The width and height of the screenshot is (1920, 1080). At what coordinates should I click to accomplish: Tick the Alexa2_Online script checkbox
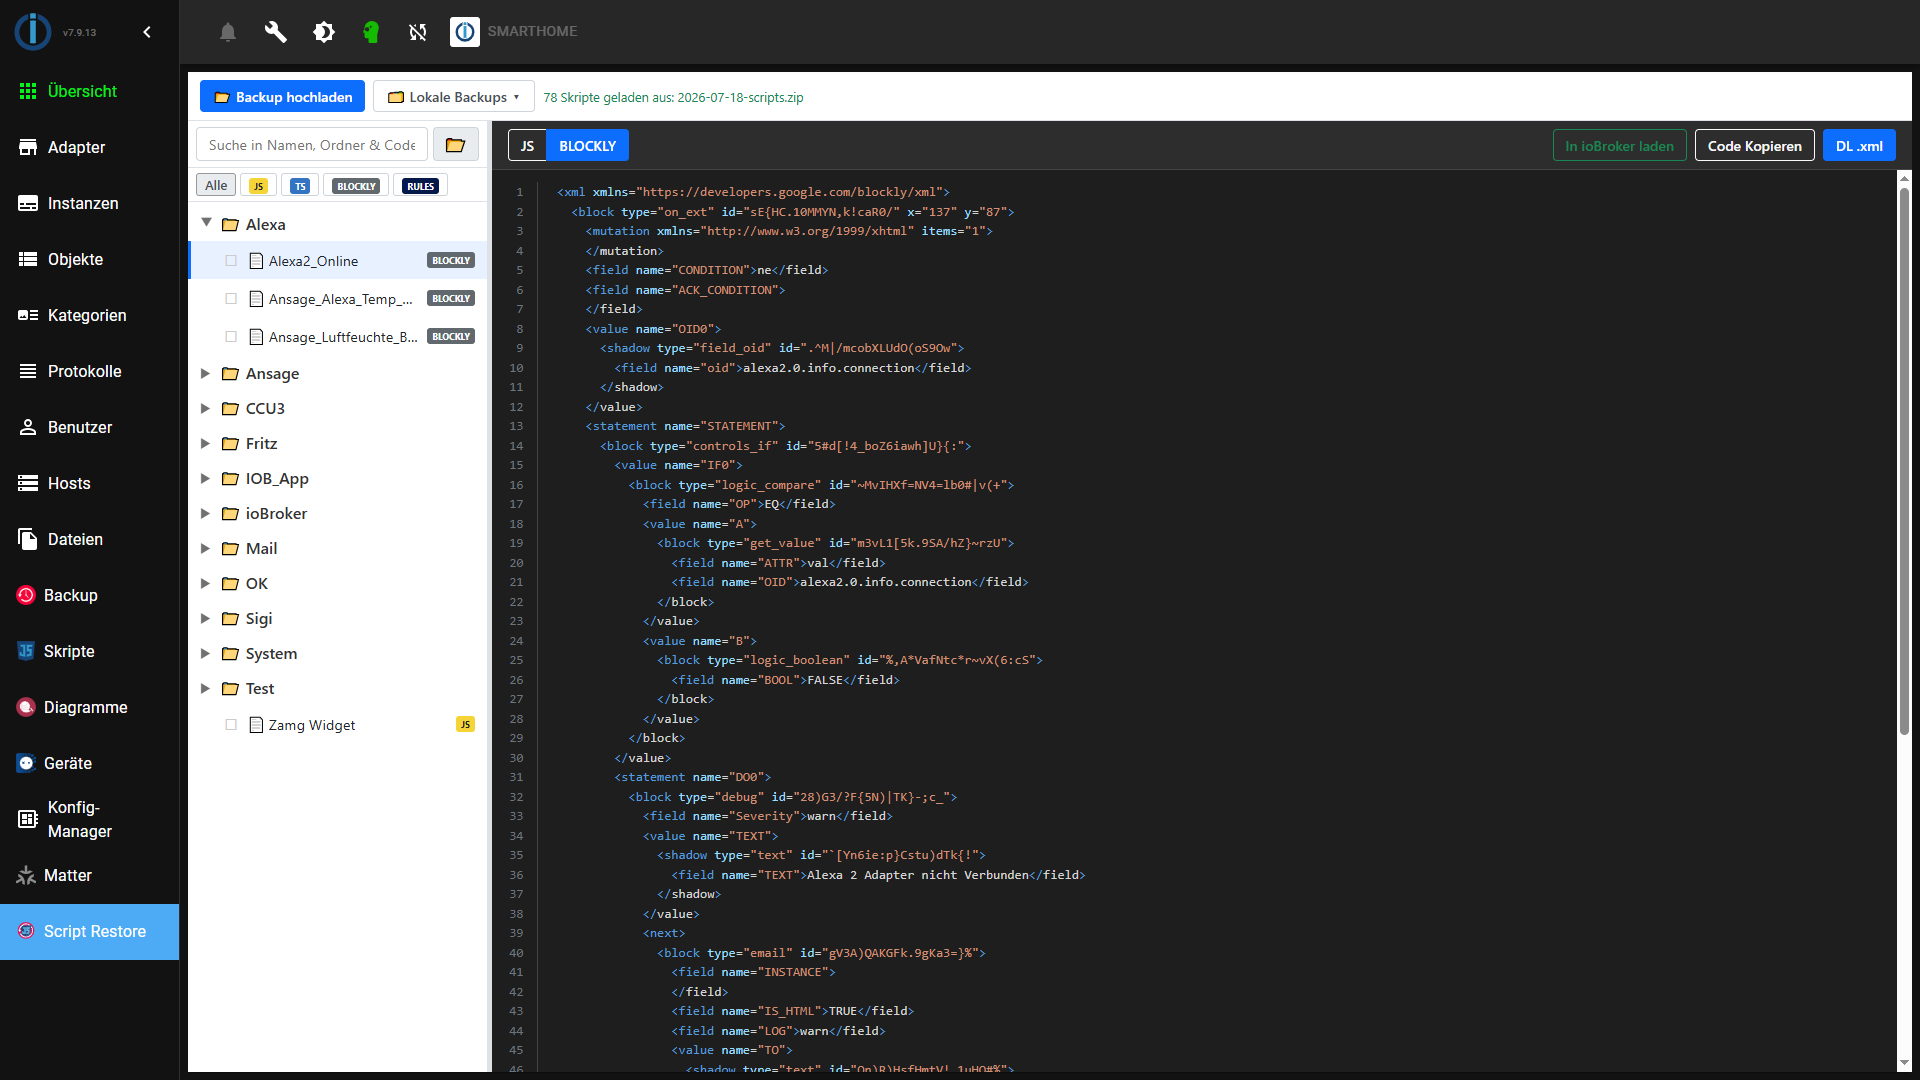point(231,261)
